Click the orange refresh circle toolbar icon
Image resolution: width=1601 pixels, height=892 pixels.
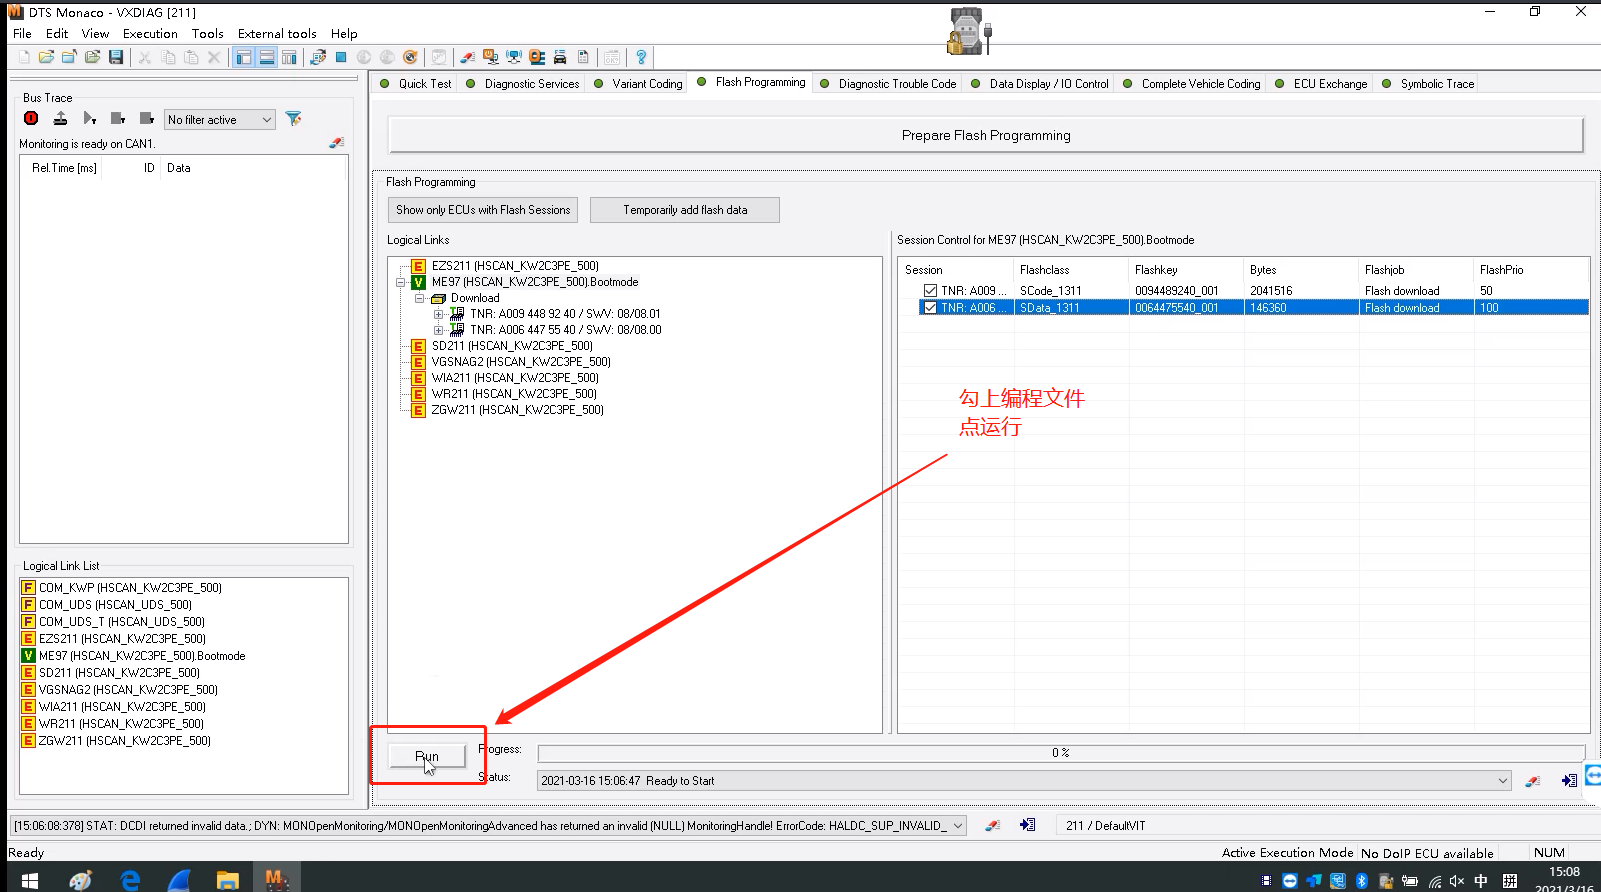(x=410, y=57)
